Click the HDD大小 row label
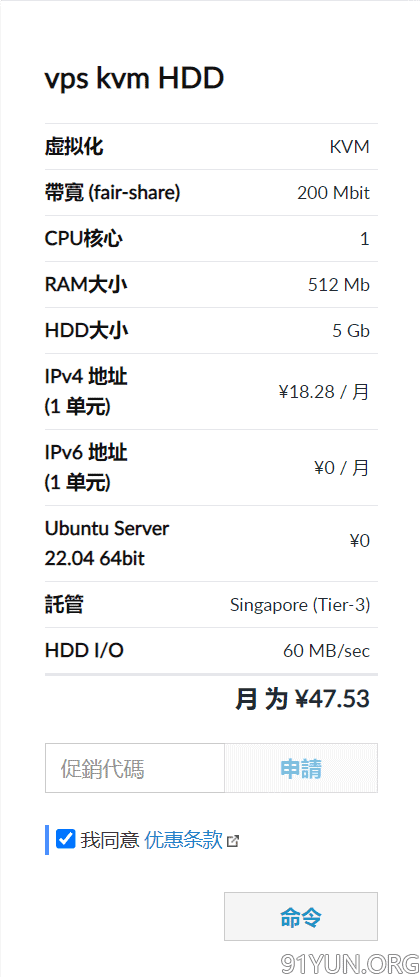Viewport: 420px width, 977px height. pos(87,330)
